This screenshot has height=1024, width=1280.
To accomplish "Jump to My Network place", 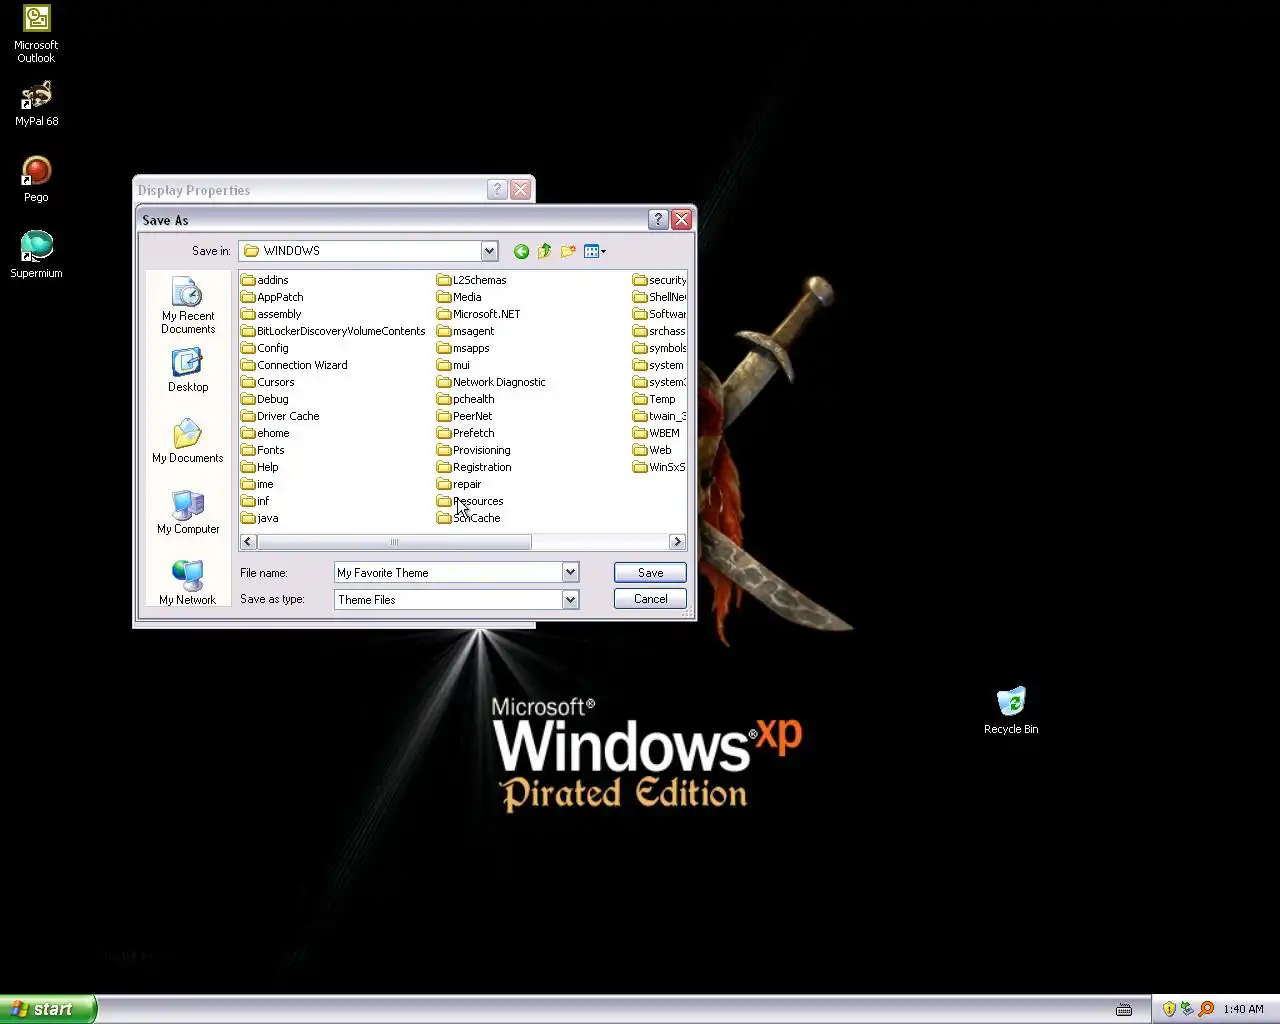I will pyautogui.click(x=188, y=584).
